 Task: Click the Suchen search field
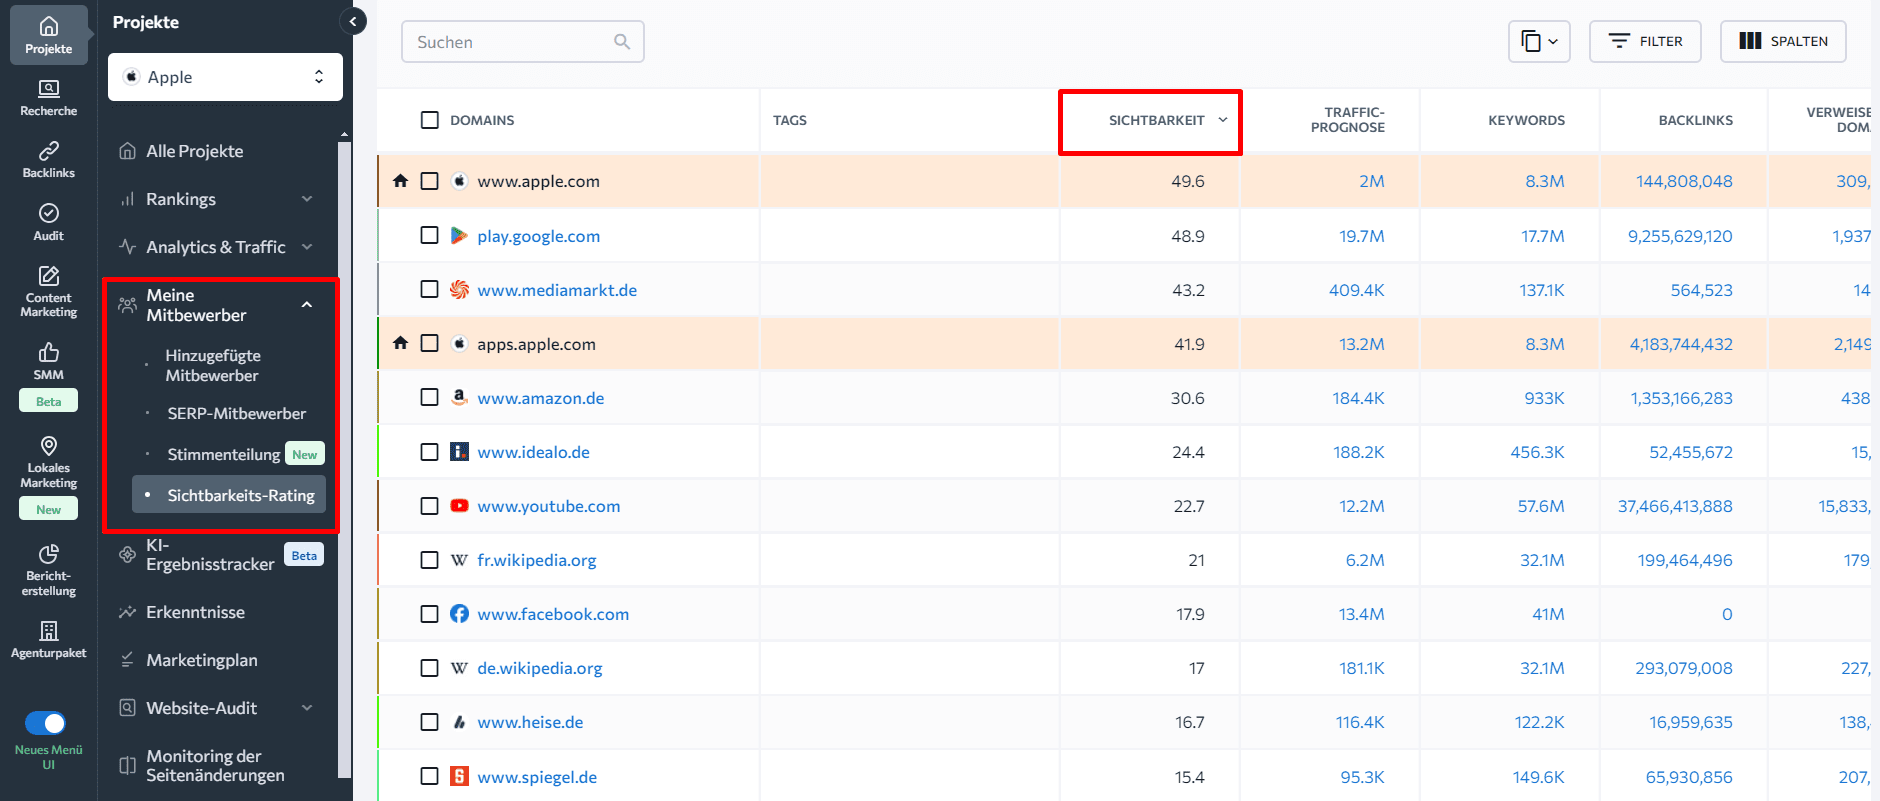[522, 42]
